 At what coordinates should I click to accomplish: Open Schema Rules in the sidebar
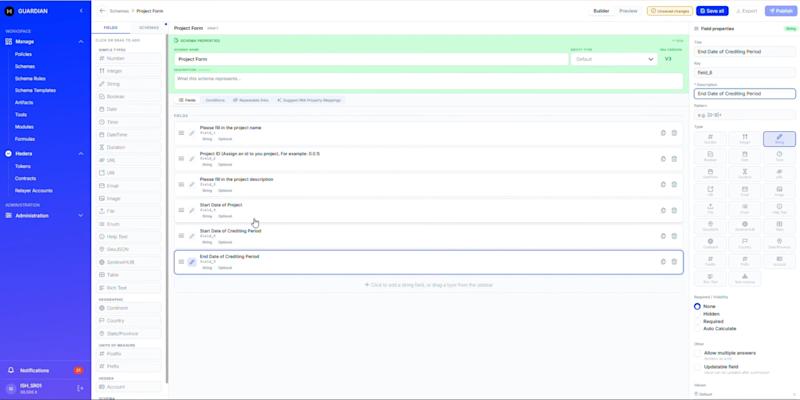30,79
